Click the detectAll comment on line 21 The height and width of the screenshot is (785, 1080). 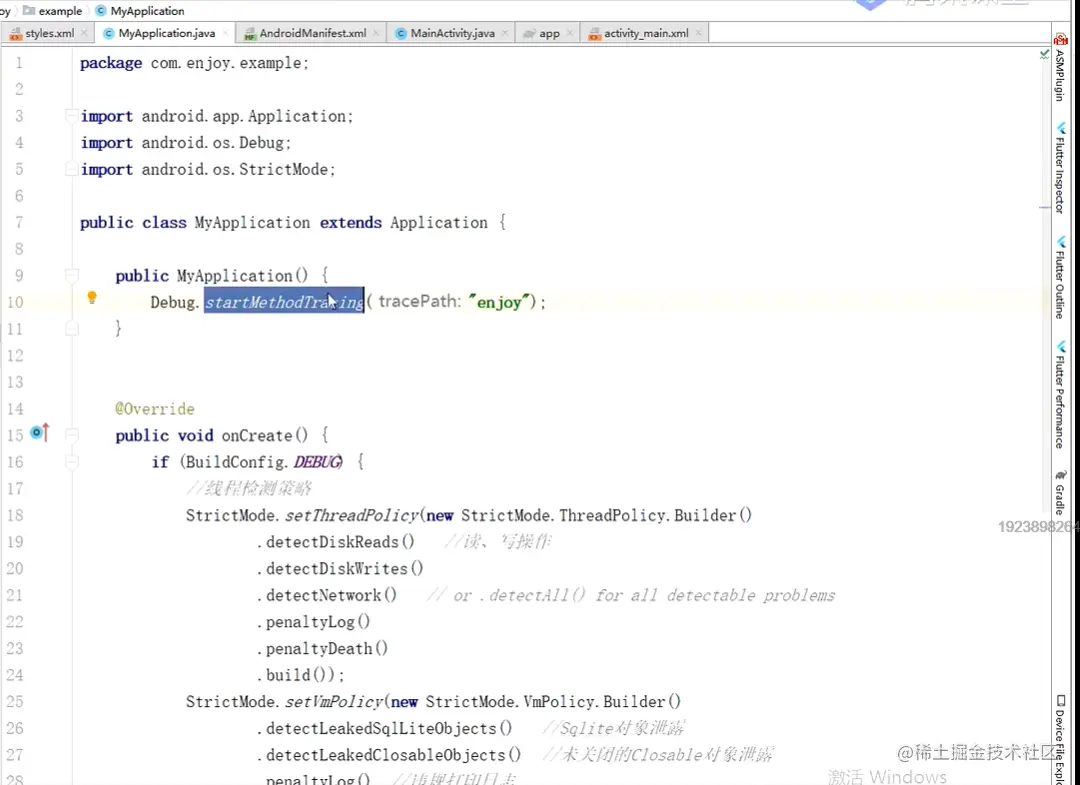click(x=630, y=596)
